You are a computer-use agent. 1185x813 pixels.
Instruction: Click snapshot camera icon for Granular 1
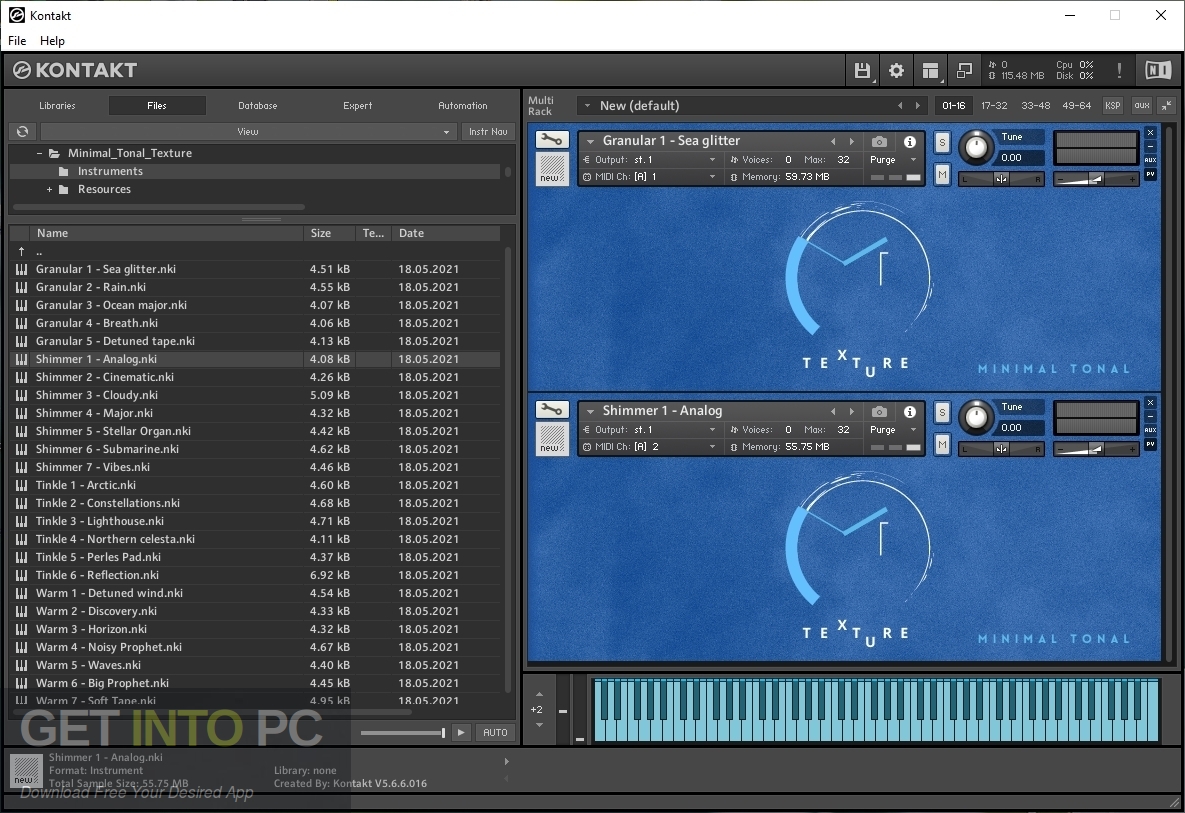coord(879,141)
